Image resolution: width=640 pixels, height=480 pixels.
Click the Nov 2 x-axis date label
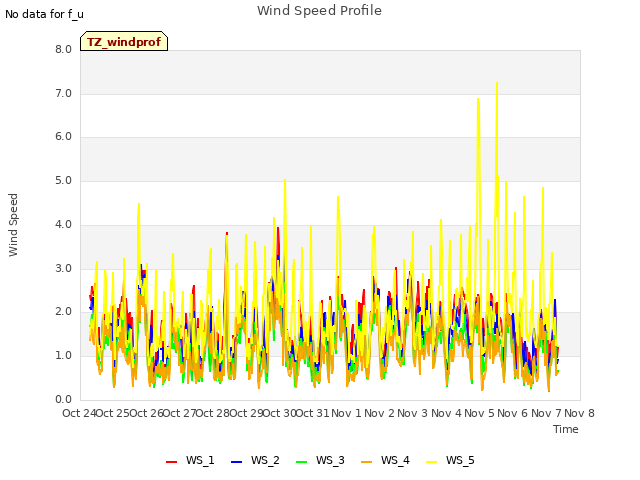(380, 413)
